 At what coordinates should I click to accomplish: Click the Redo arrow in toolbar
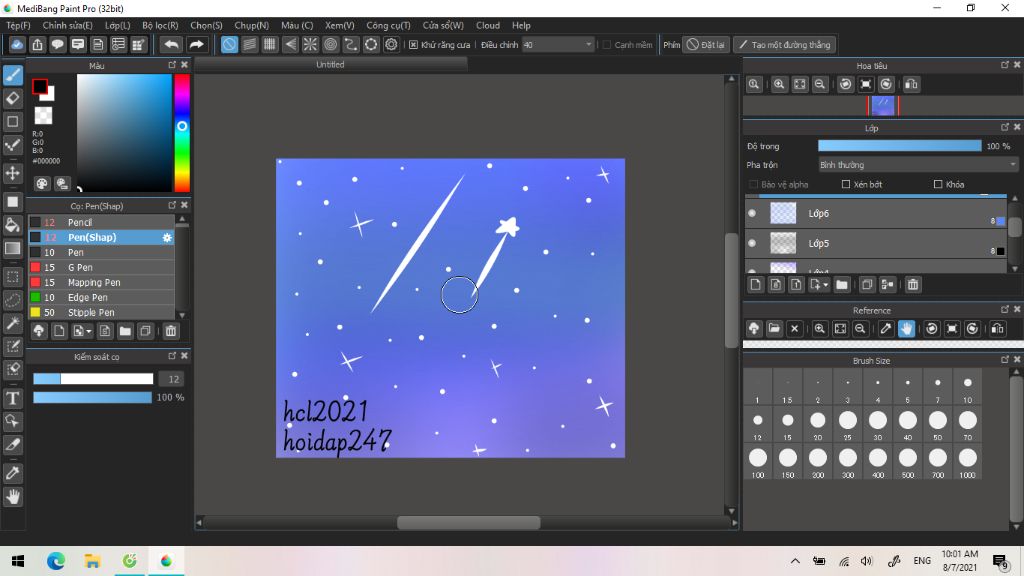pyautogui.click(x=196, y=44)
